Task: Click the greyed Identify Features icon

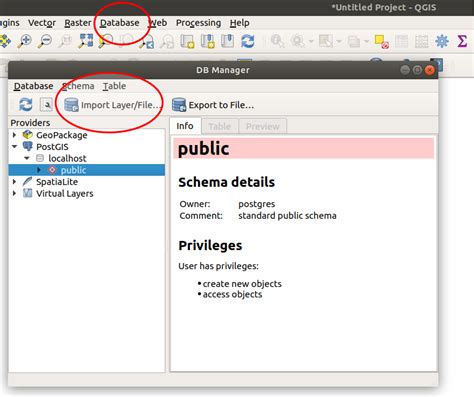Action: (x=277, y=41)
